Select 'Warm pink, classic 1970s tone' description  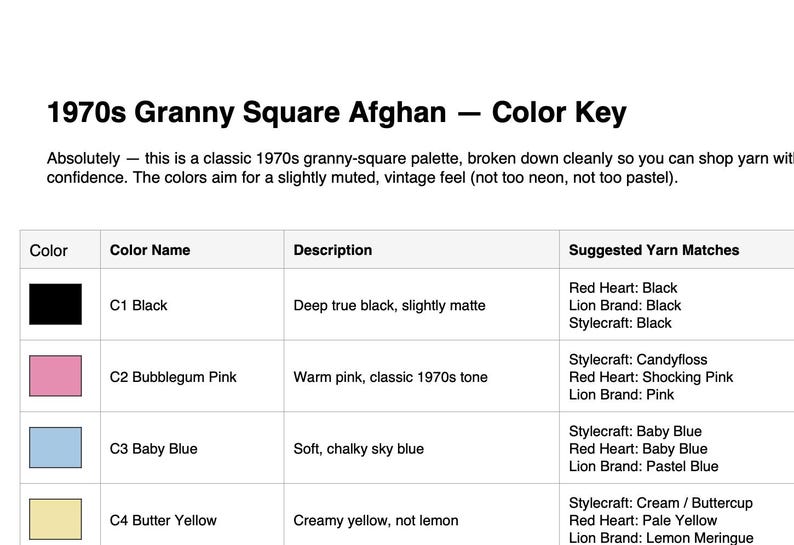tap(390, 377)
